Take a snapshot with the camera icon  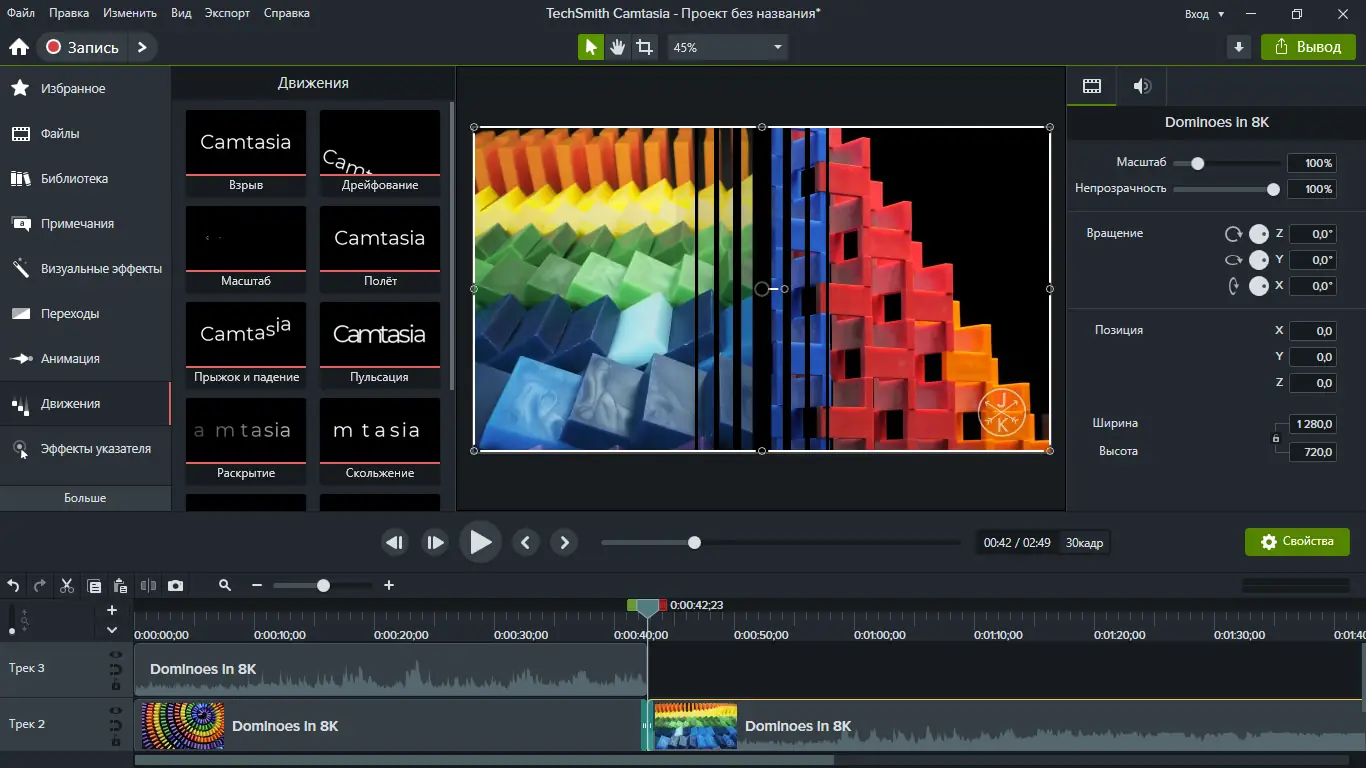coord(176,586)
